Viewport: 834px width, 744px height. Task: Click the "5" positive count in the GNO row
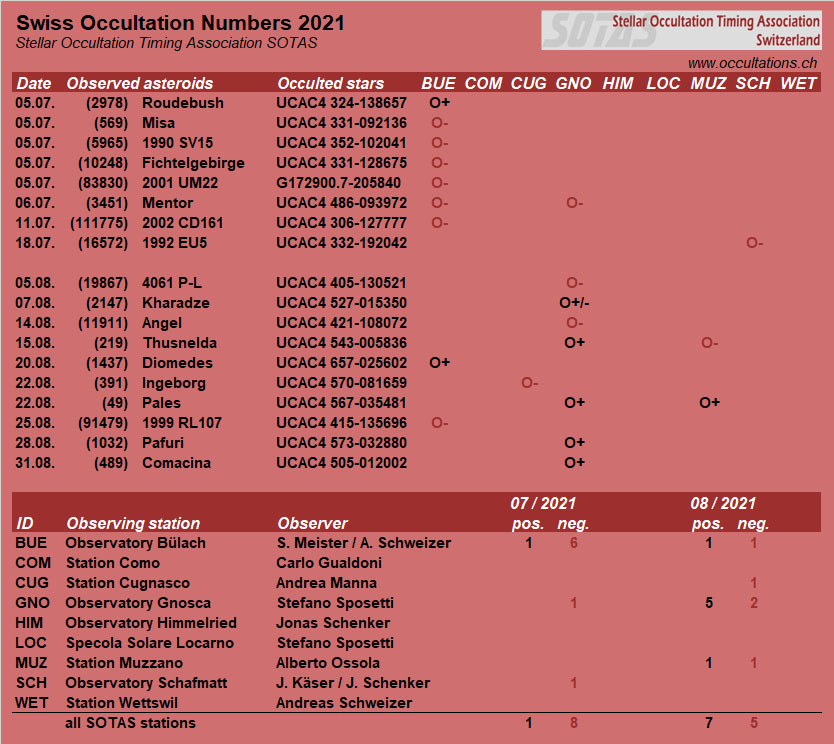pos(709,603)
